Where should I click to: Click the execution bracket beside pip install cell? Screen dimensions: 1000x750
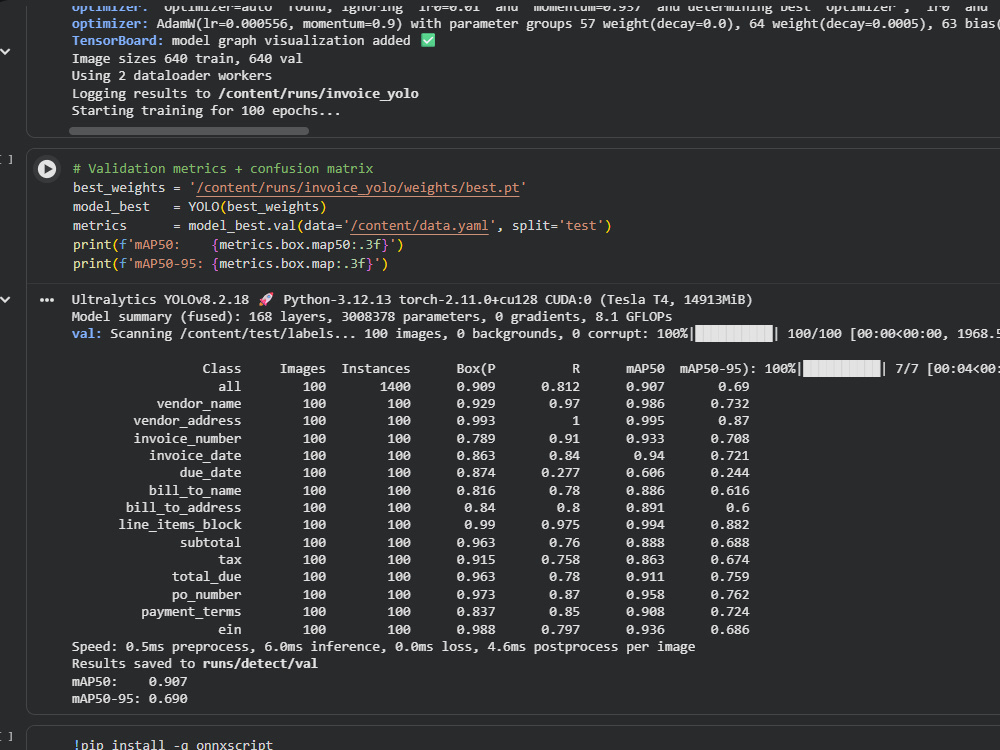pyautogui.click(x=6, y=737)
